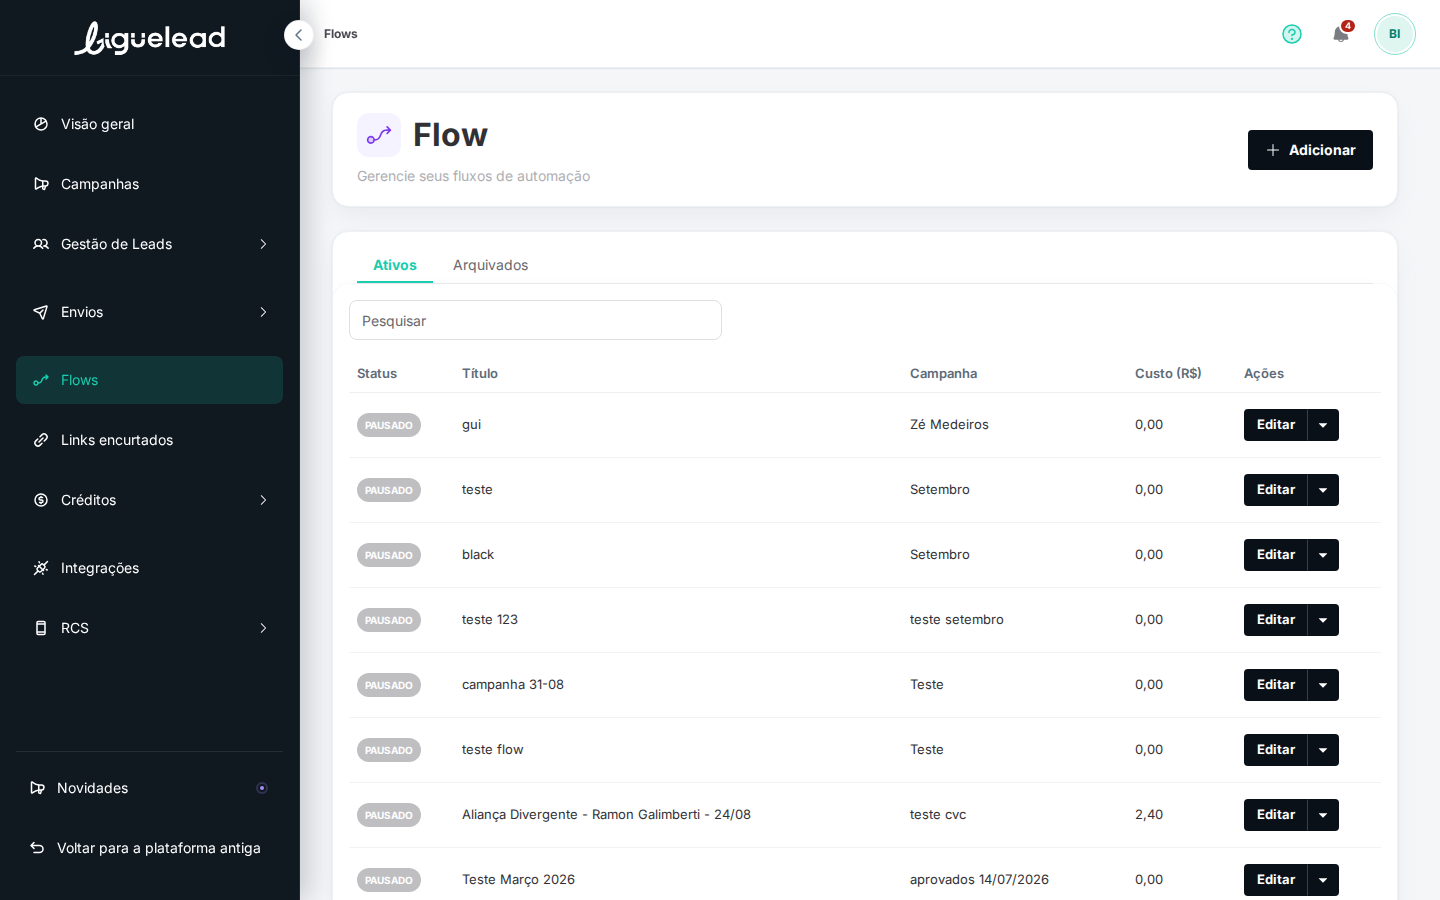This screenshot has width=1440, height=900.
Task: Expand the Gestão de Leads submenu
Action: pos(263,244)
